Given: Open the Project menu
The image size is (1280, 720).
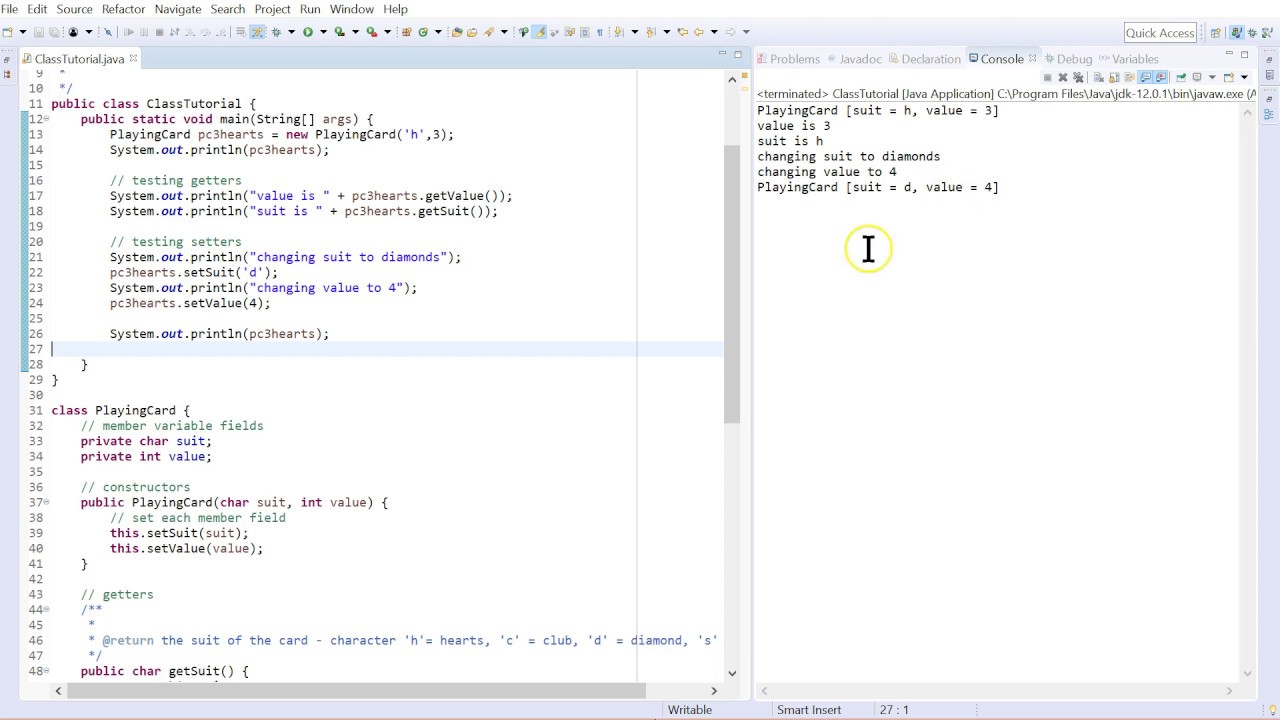Looking at the screenshot, I should point(272,9).
